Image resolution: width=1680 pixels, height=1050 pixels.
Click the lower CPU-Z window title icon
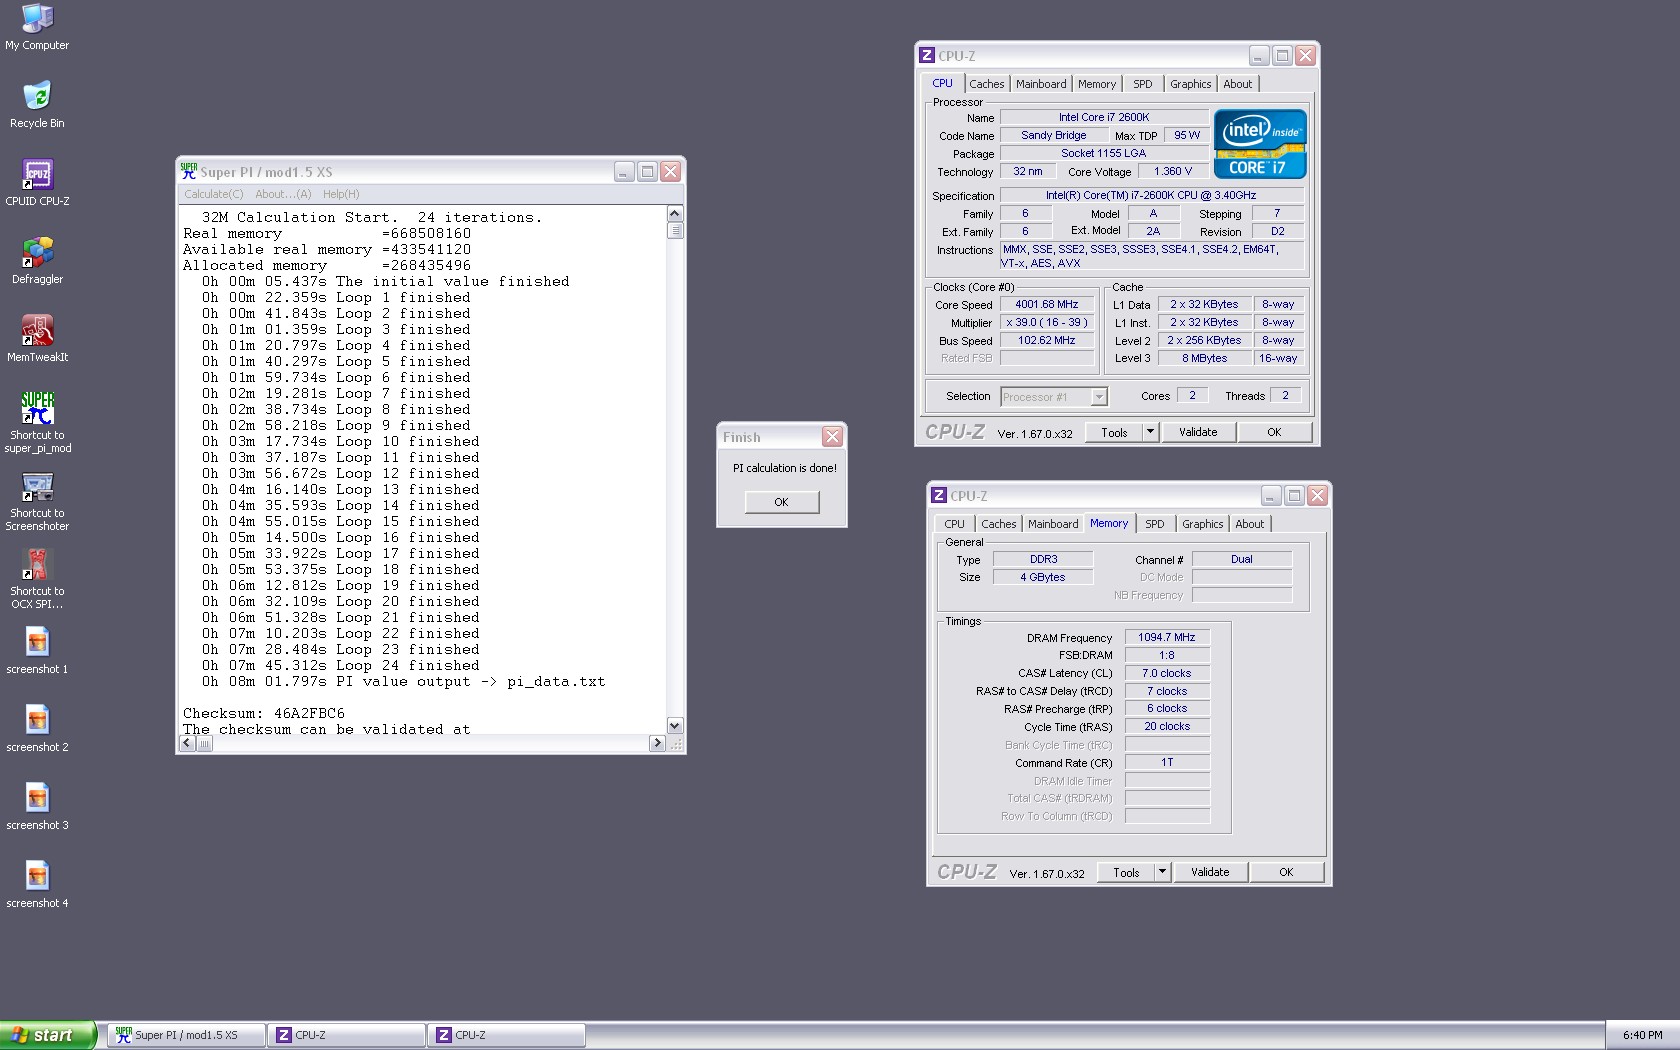click(x=939, y=495)
